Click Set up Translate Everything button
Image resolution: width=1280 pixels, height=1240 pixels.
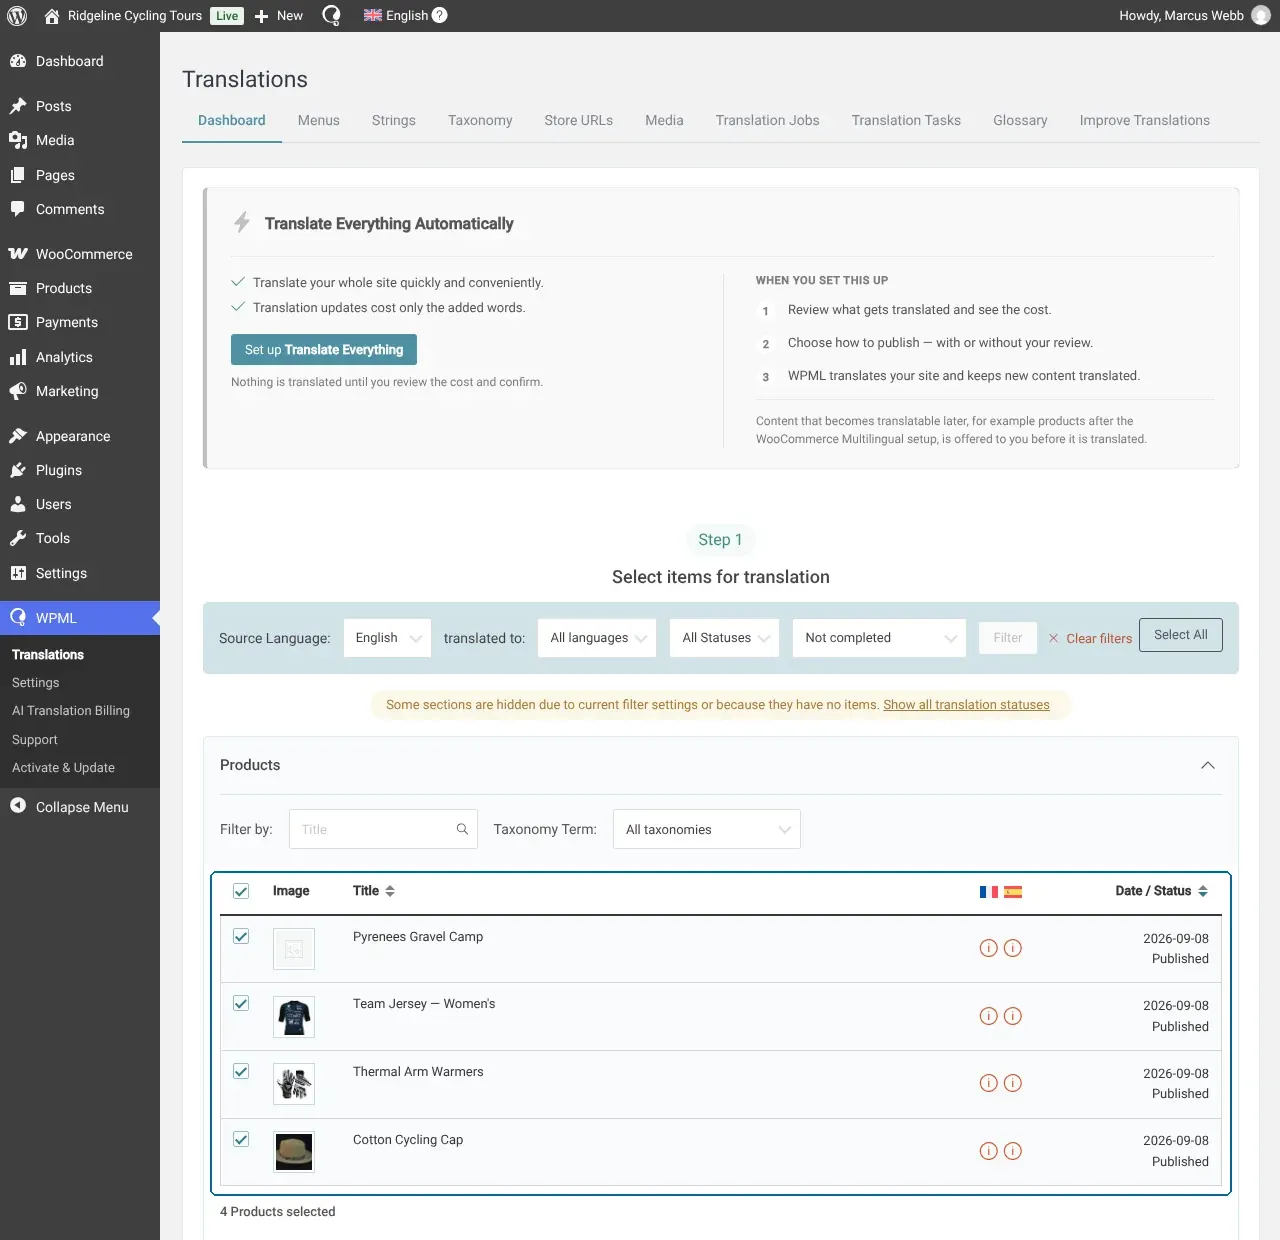(324, 350)
